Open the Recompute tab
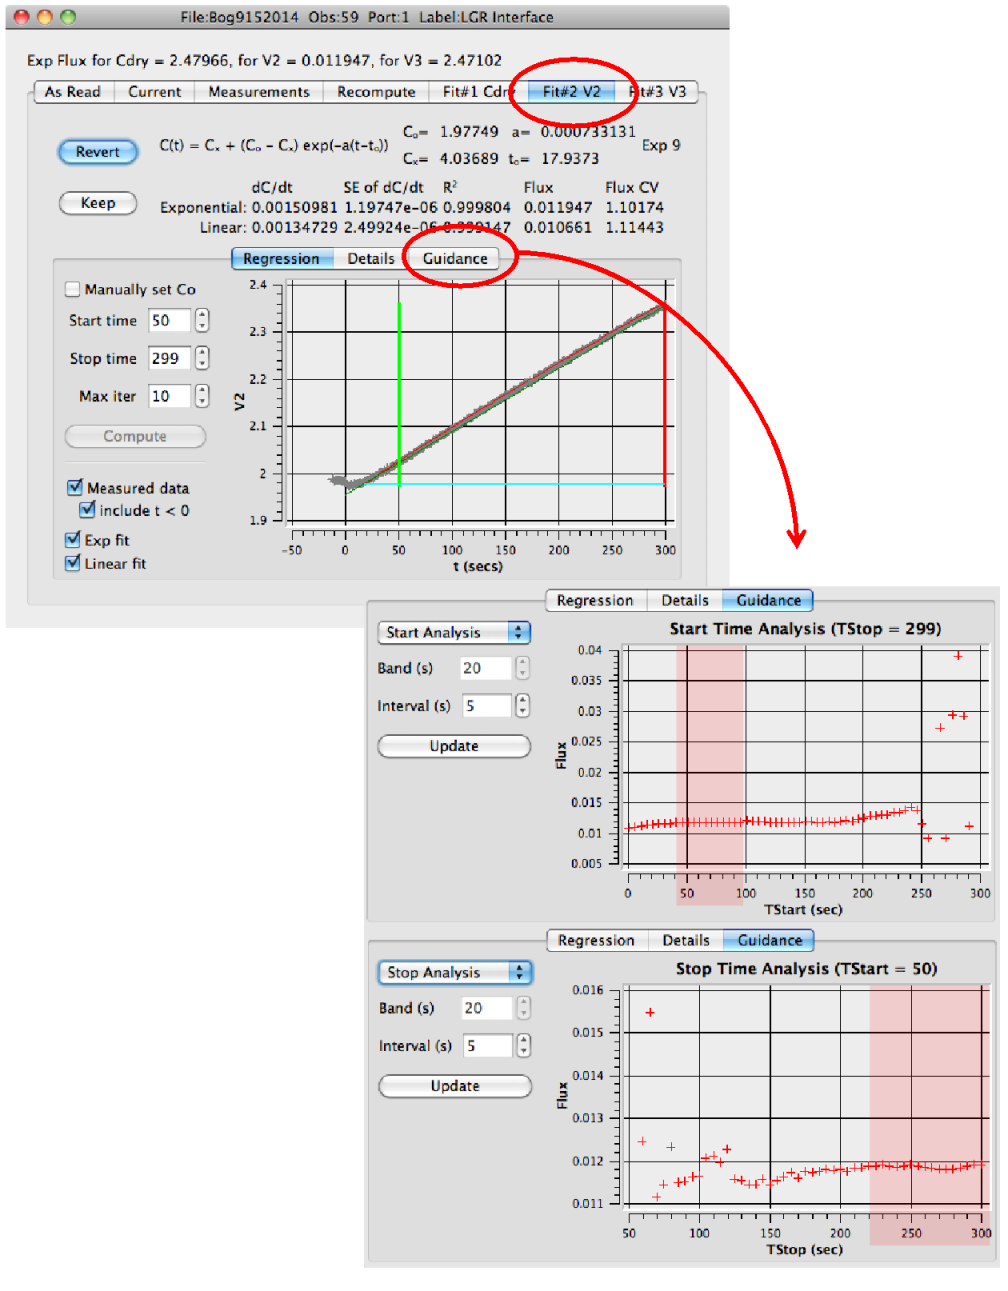The width and height of the screenshot is (1008, 1291). coord(376,92)
